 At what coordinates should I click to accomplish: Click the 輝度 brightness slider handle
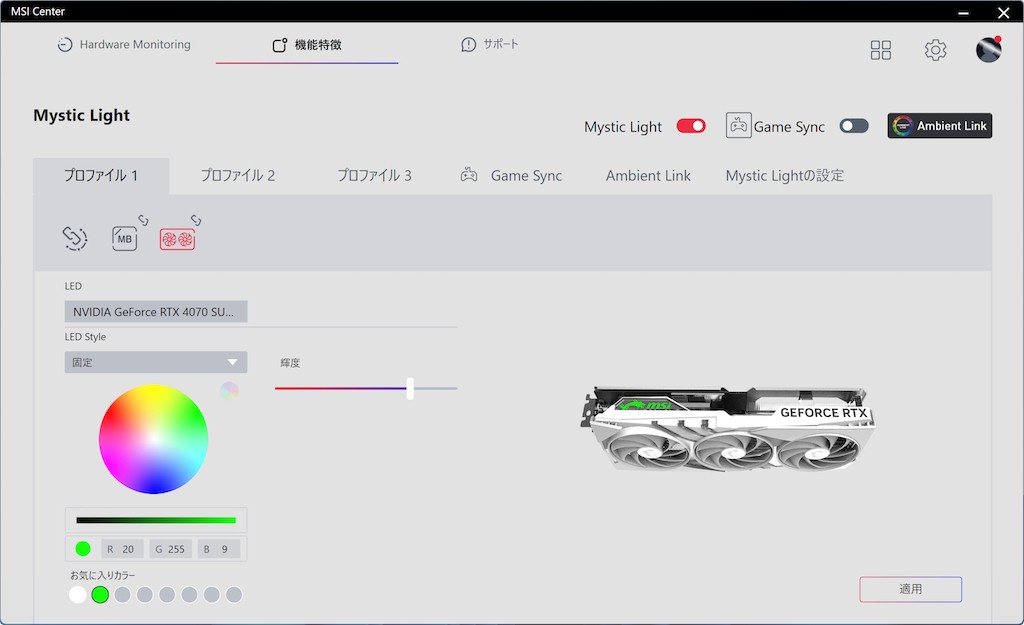click(x=410, y=388)
